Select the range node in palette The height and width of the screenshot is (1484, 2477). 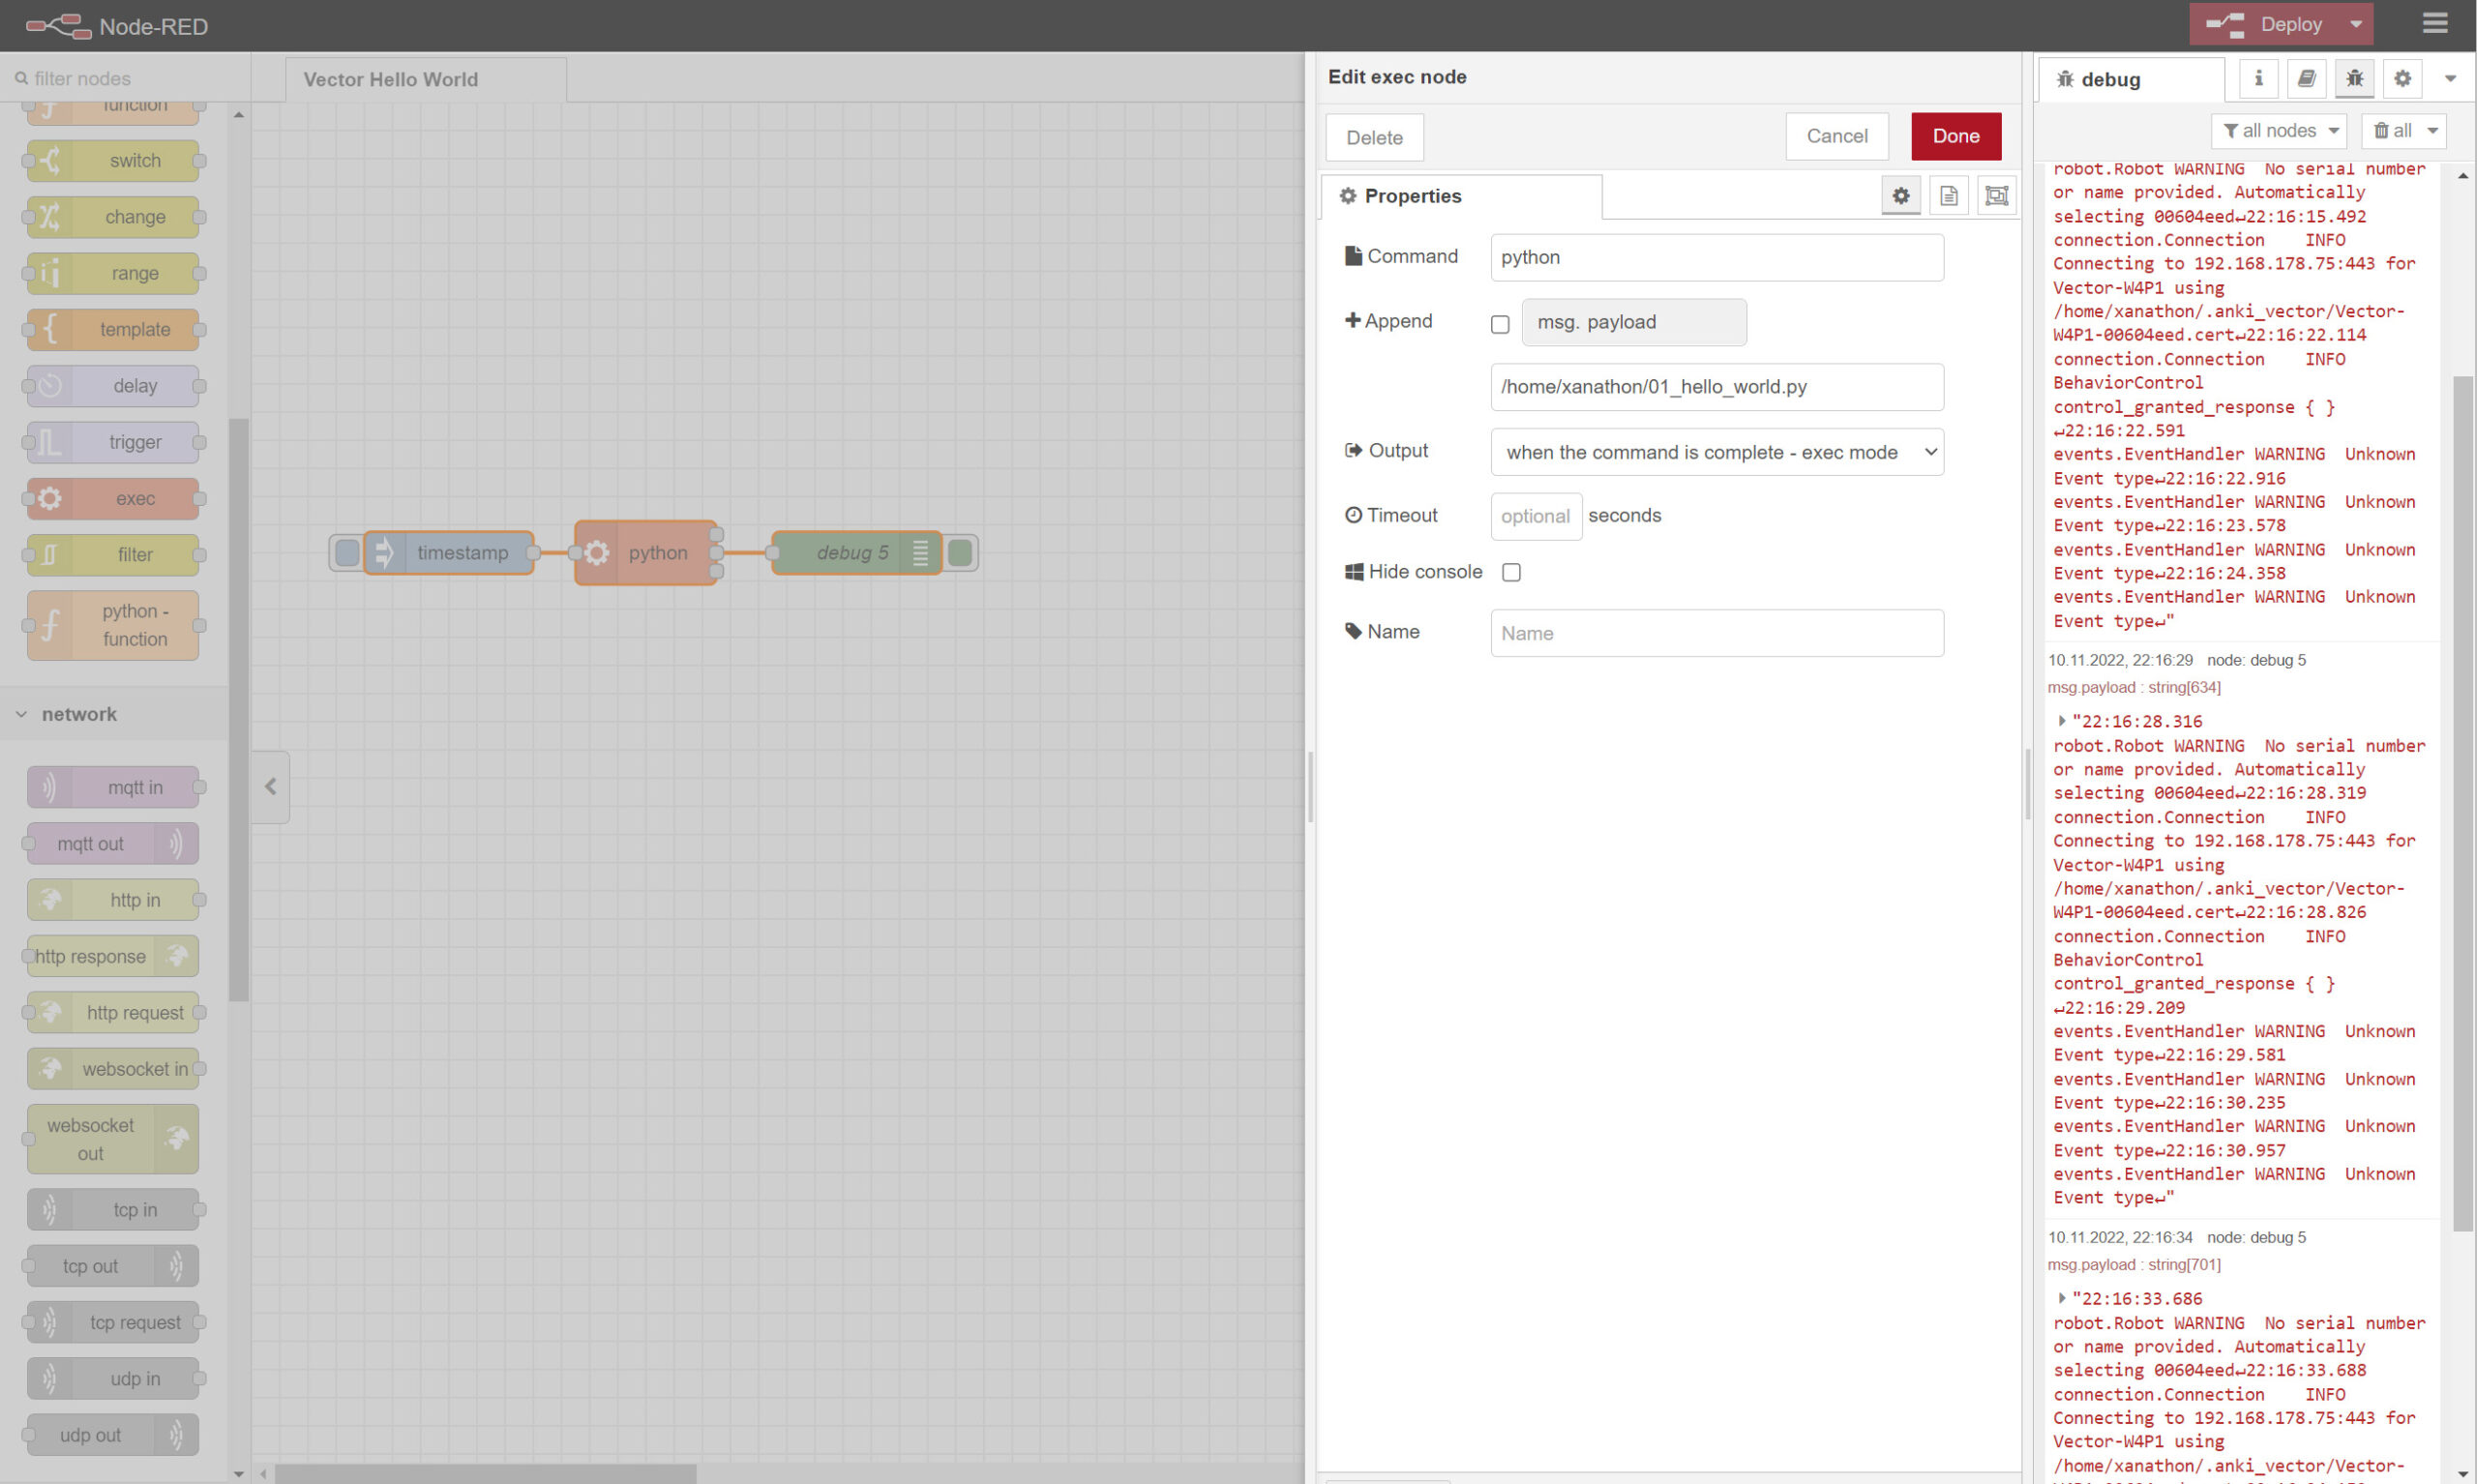(x=113, y=273)
